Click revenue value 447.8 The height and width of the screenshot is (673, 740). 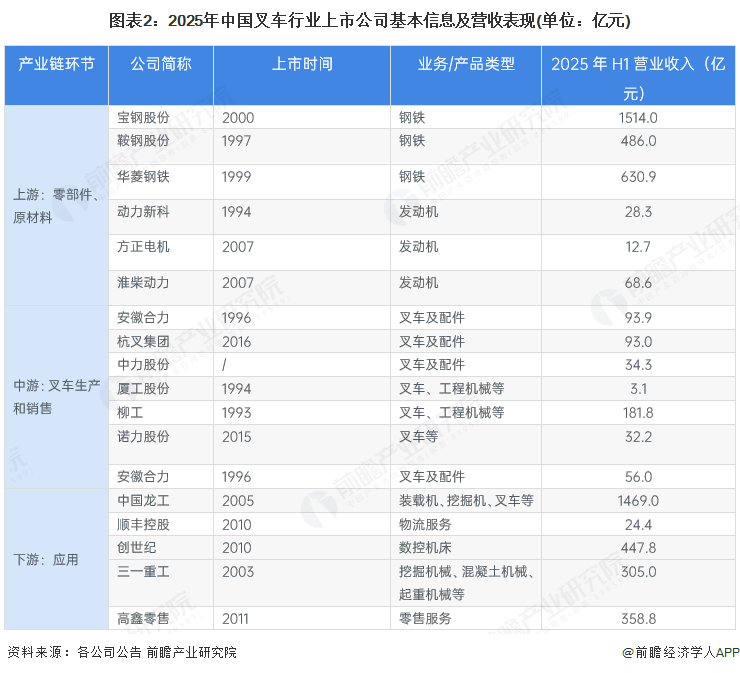coord(638,548)
